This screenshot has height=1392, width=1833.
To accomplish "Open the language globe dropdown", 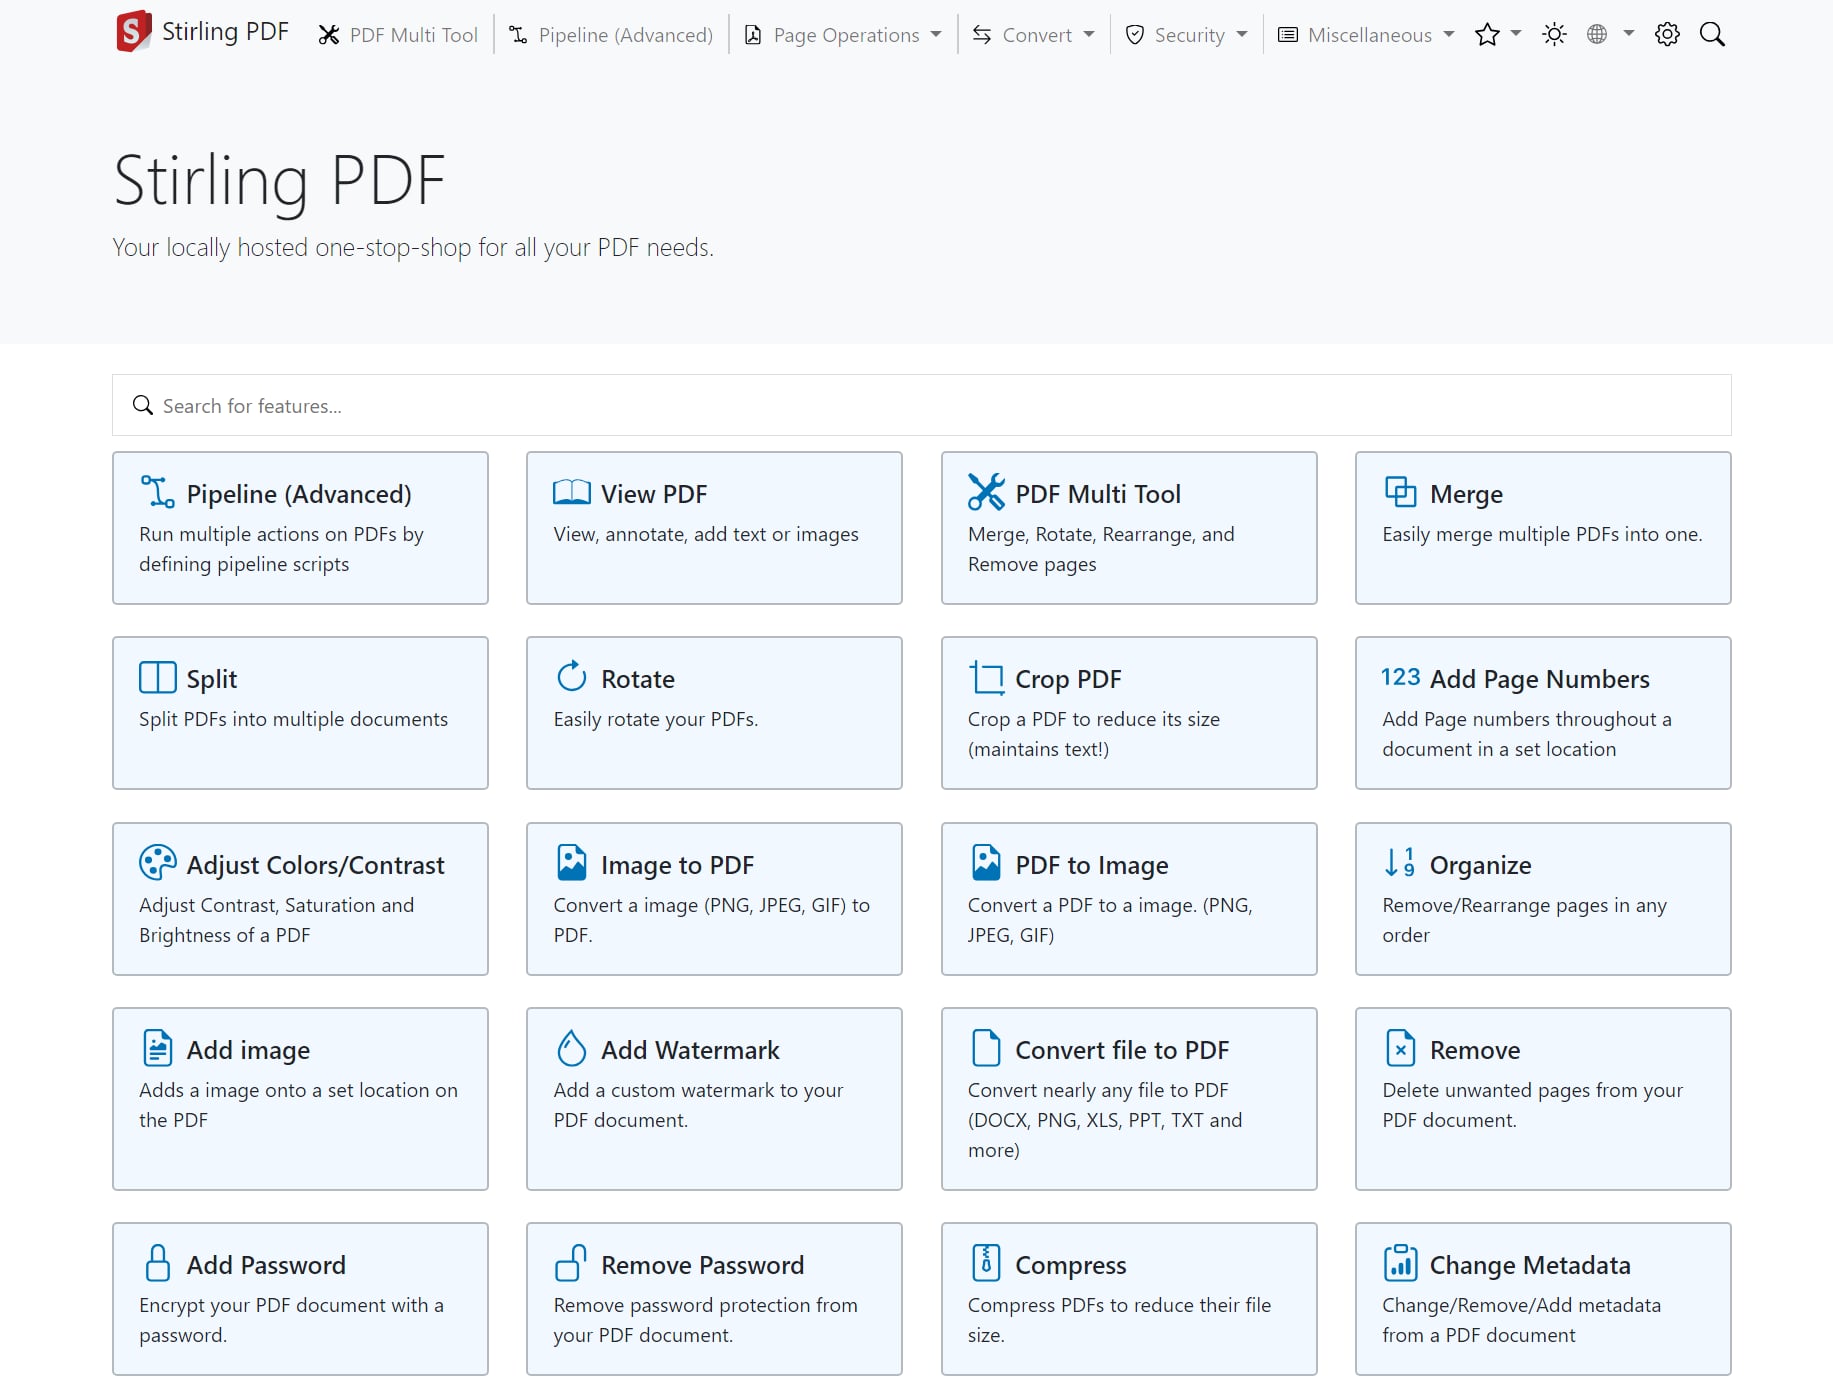I will [x=1609, y=35].
